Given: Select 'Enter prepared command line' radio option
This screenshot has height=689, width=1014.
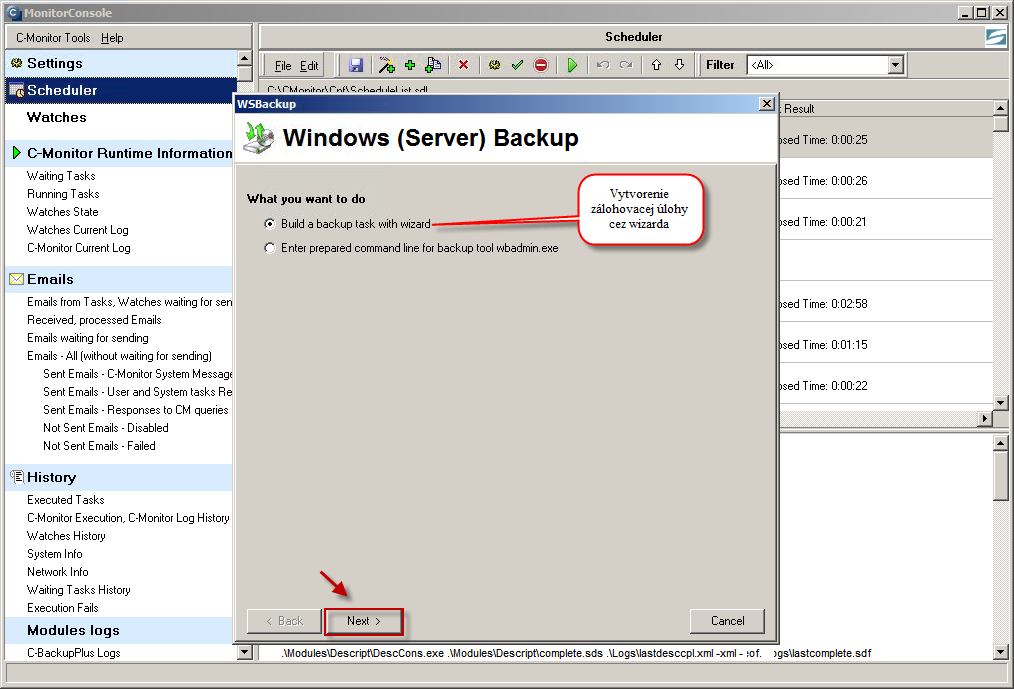Looking at the screenshot, I should click(x=412, y=248).
